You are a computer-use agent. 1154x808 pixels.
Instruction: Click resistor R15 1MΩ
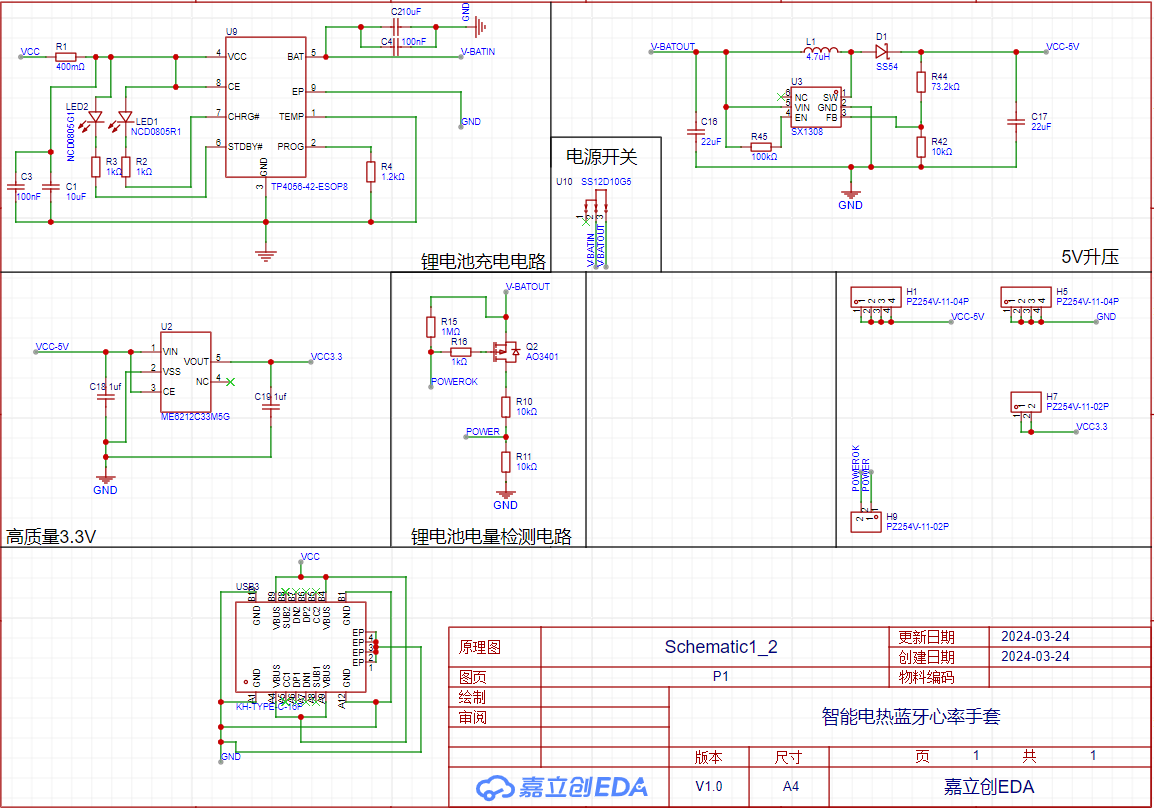pyautogui.click(x=431, y=327)
